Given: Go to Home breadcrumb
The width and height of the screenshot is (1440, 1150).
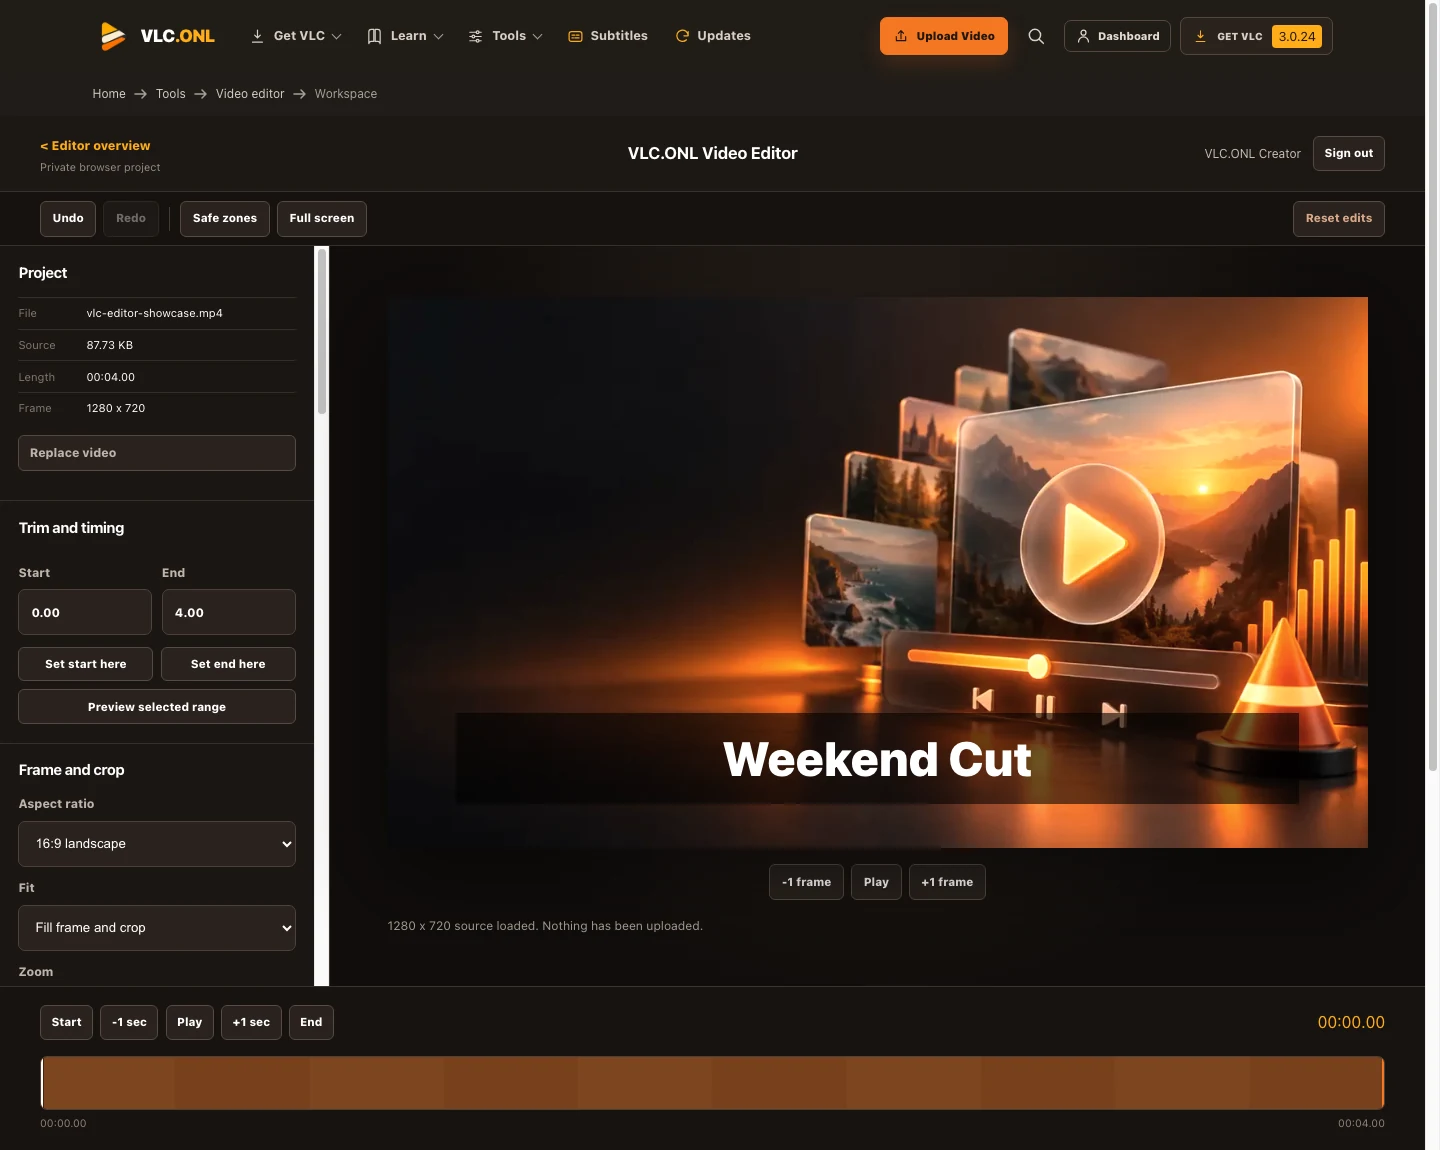Looking at the screenshot, I should pyautogui.click(x=109, y=94).
